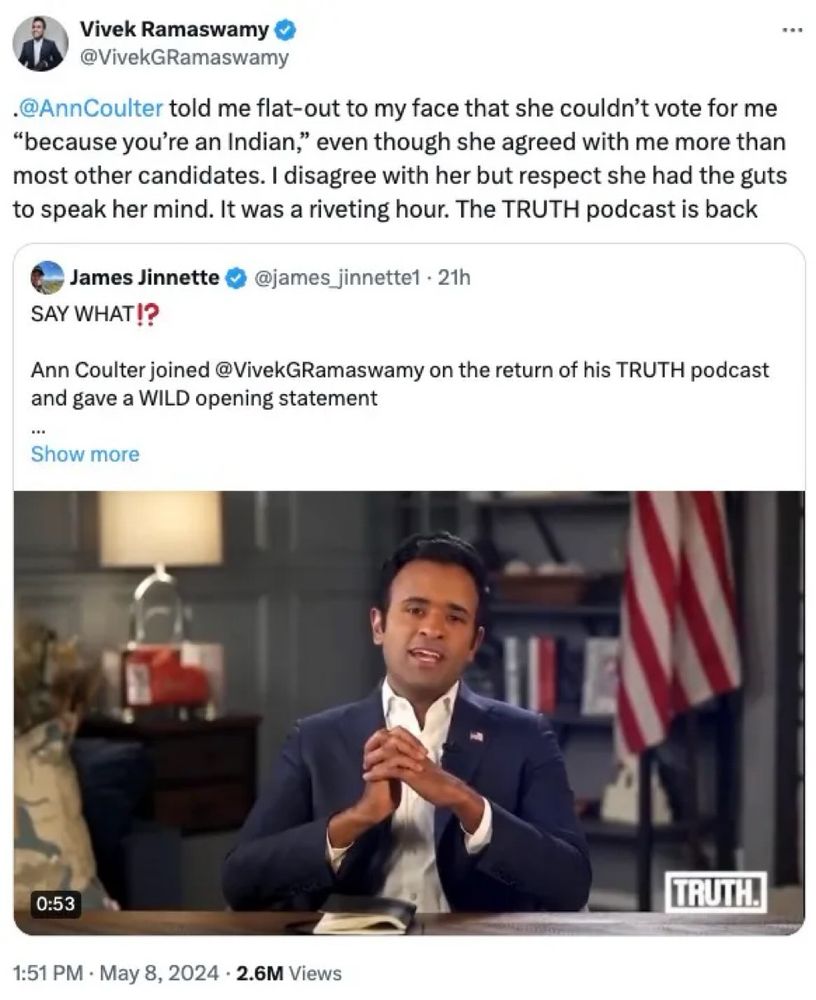Screen dimensions: 816x1000
Task: Expand quoted post with Show more
Action: point(85,454)
